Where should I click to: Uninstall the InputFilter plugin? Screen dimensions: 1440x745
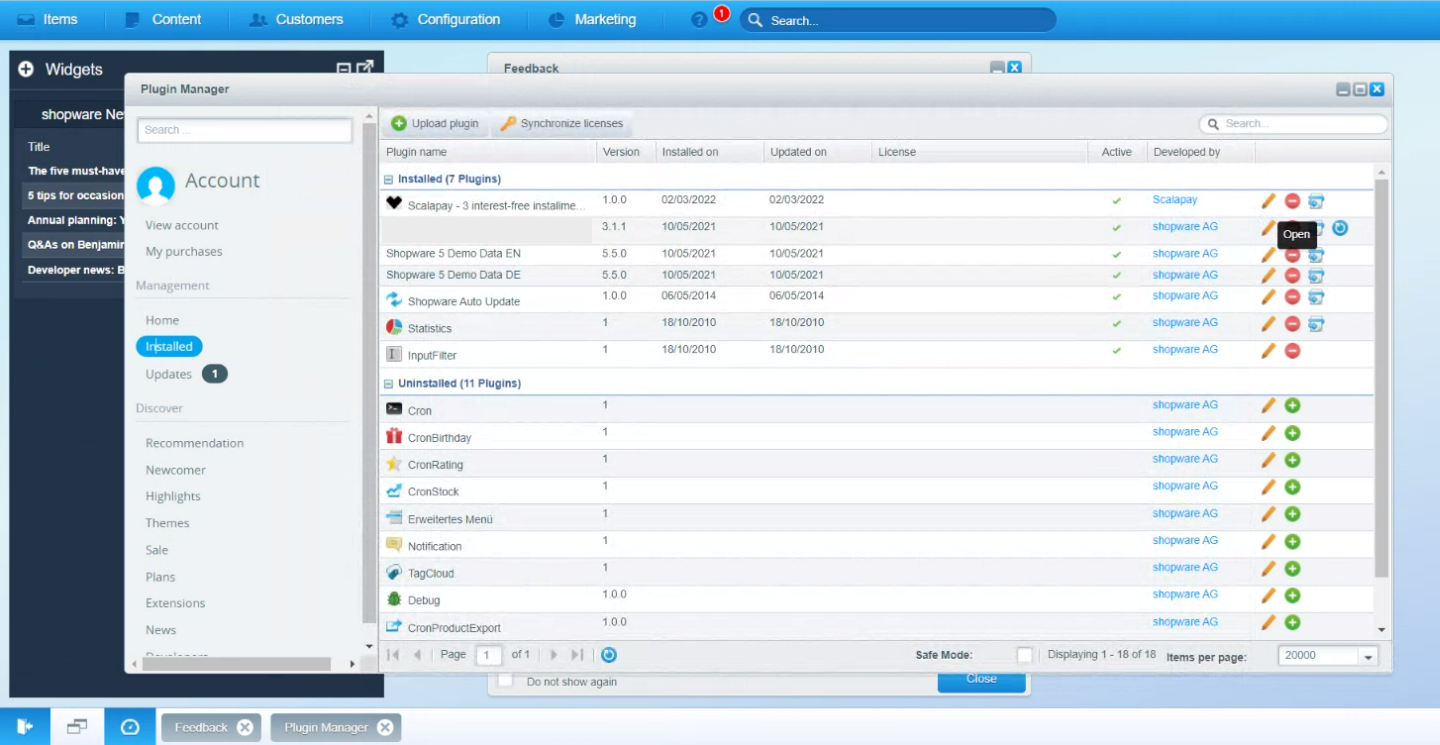point(1292,351)
